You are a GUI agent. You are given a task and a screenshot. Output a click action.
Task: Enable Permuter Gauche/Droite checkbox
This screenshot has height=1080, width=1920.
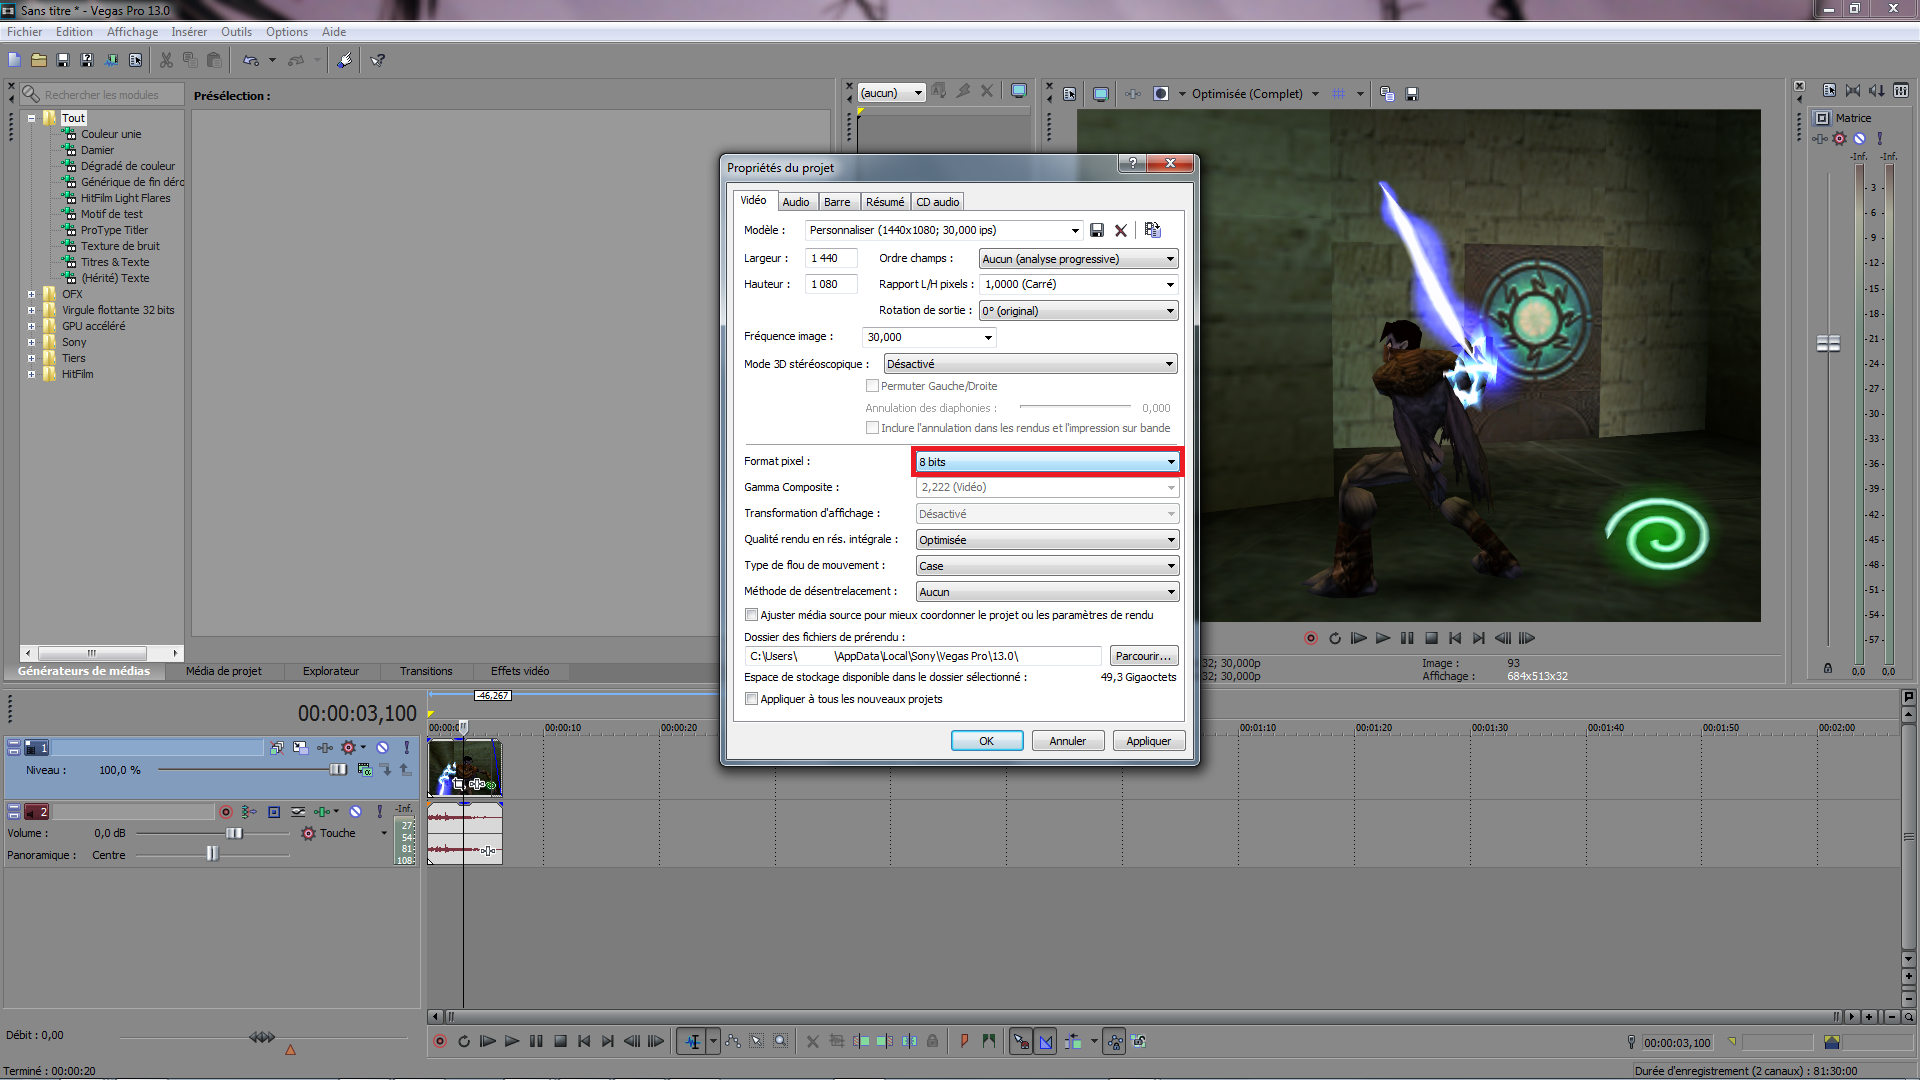click(872, 386)
